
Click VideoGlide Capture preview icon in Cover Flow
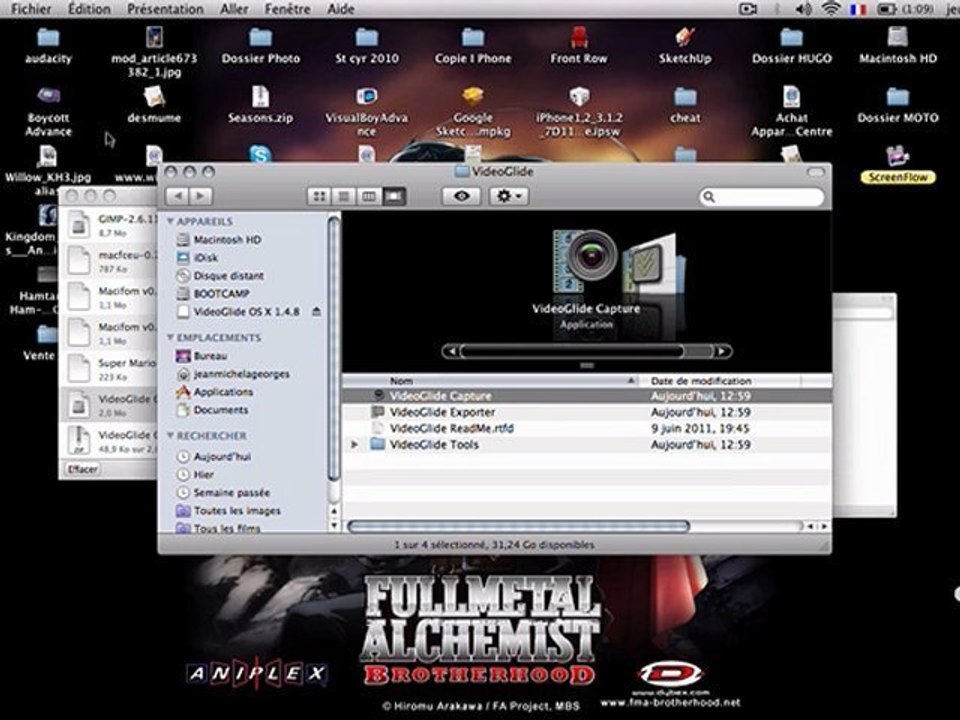click(587, 262)
